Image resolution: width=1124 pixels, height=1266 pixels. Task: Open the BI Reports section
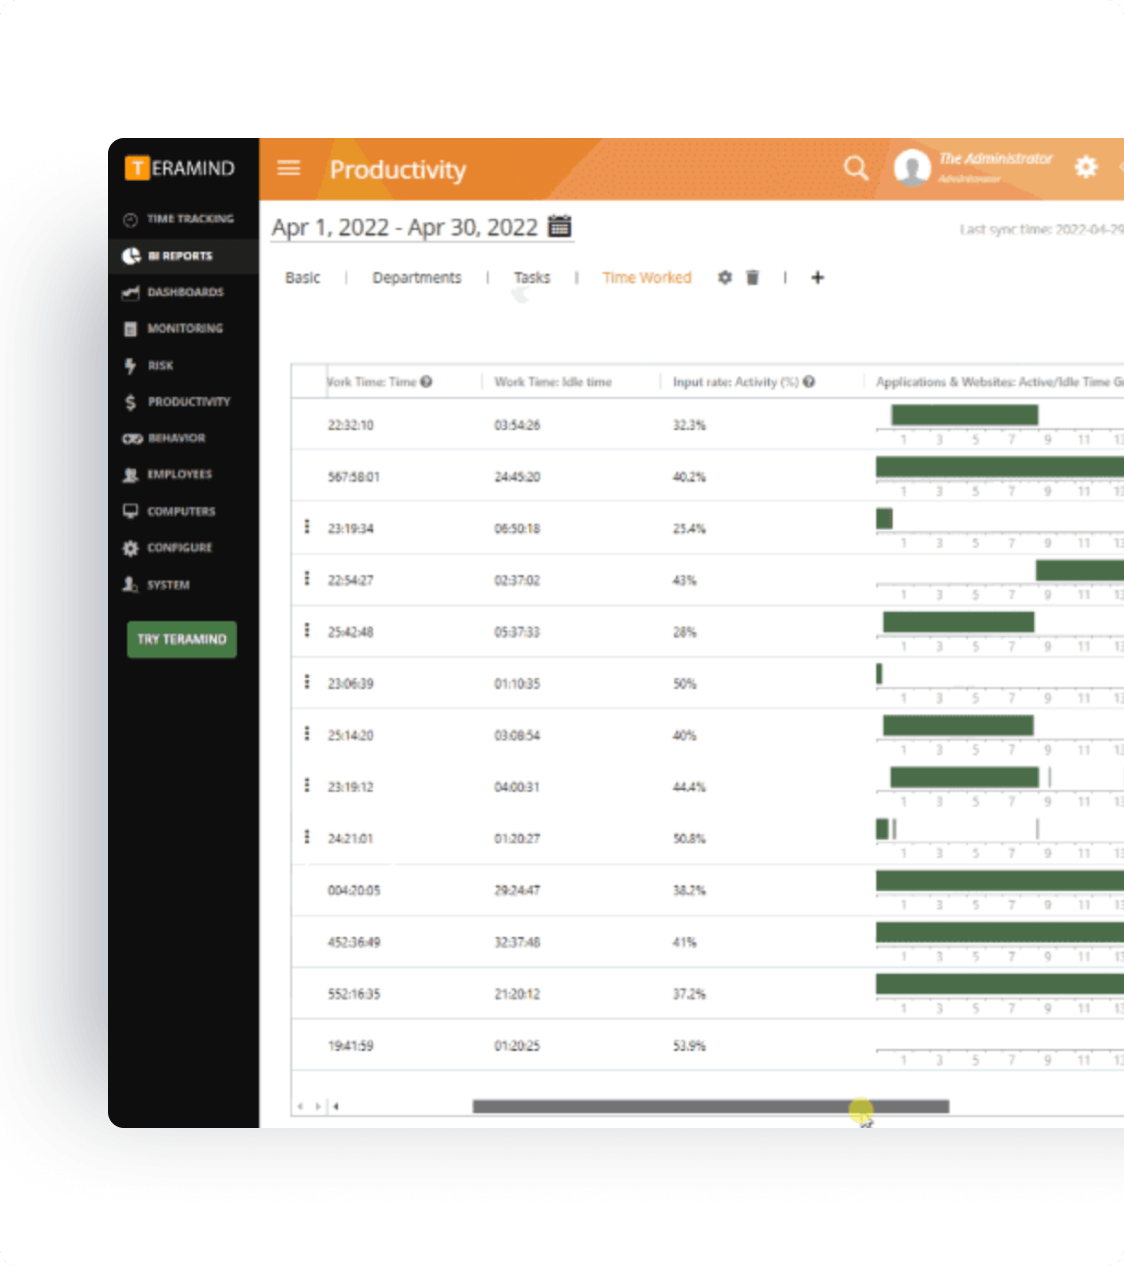tap(178, 256)
